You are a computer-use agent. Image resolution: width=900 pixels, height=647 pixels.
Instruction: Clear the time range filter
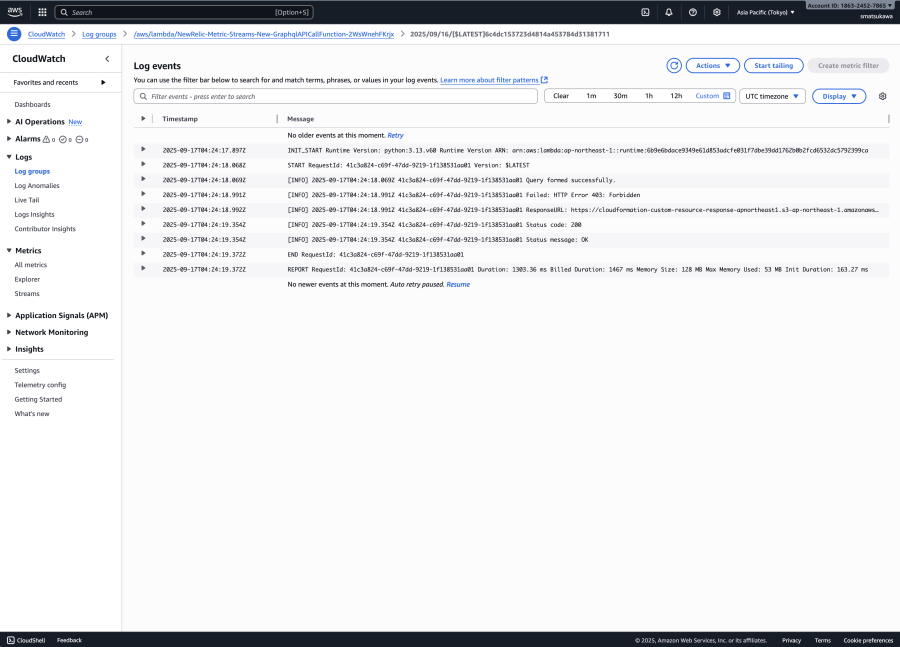click(x=561, y=96)
